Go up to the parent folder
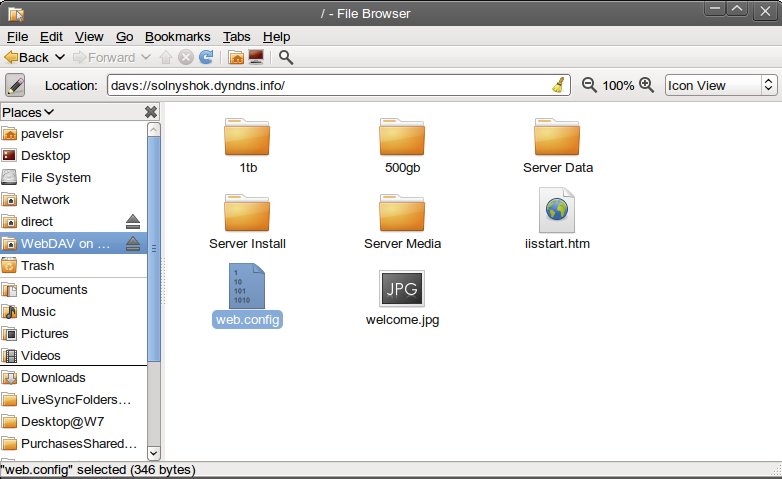The height and width of the screenshot is (479, 782). pos(166,57)
